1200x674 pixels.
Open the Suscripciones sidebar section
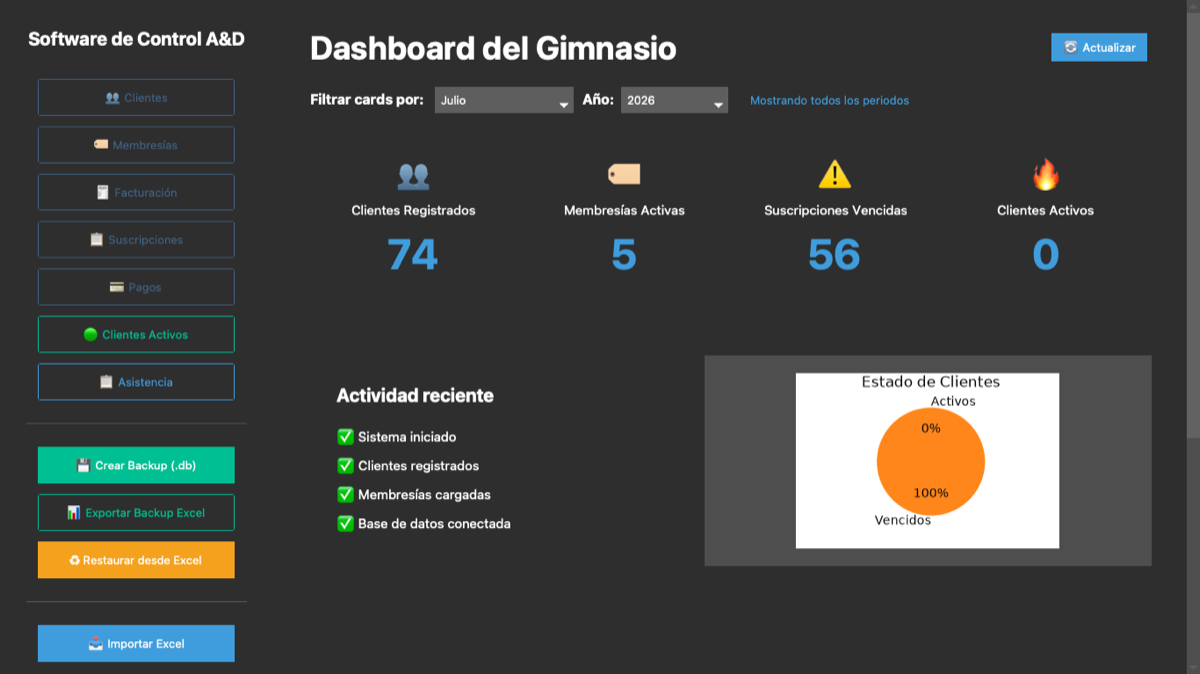pos(136,240)
